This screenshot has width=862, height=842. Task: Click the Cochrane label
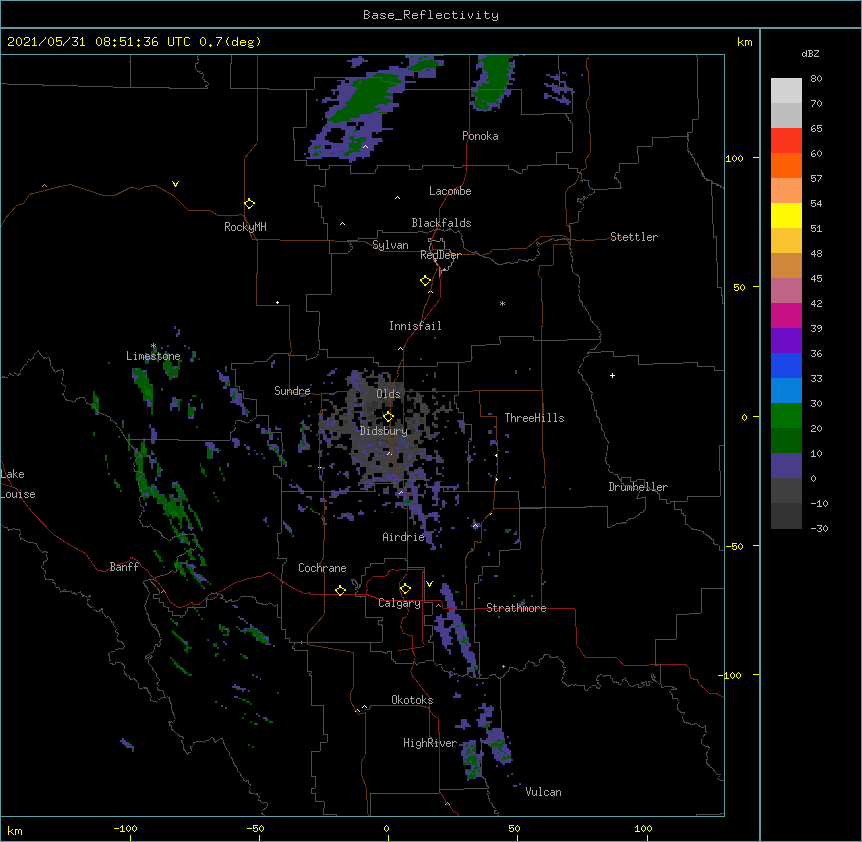(322, 568)
